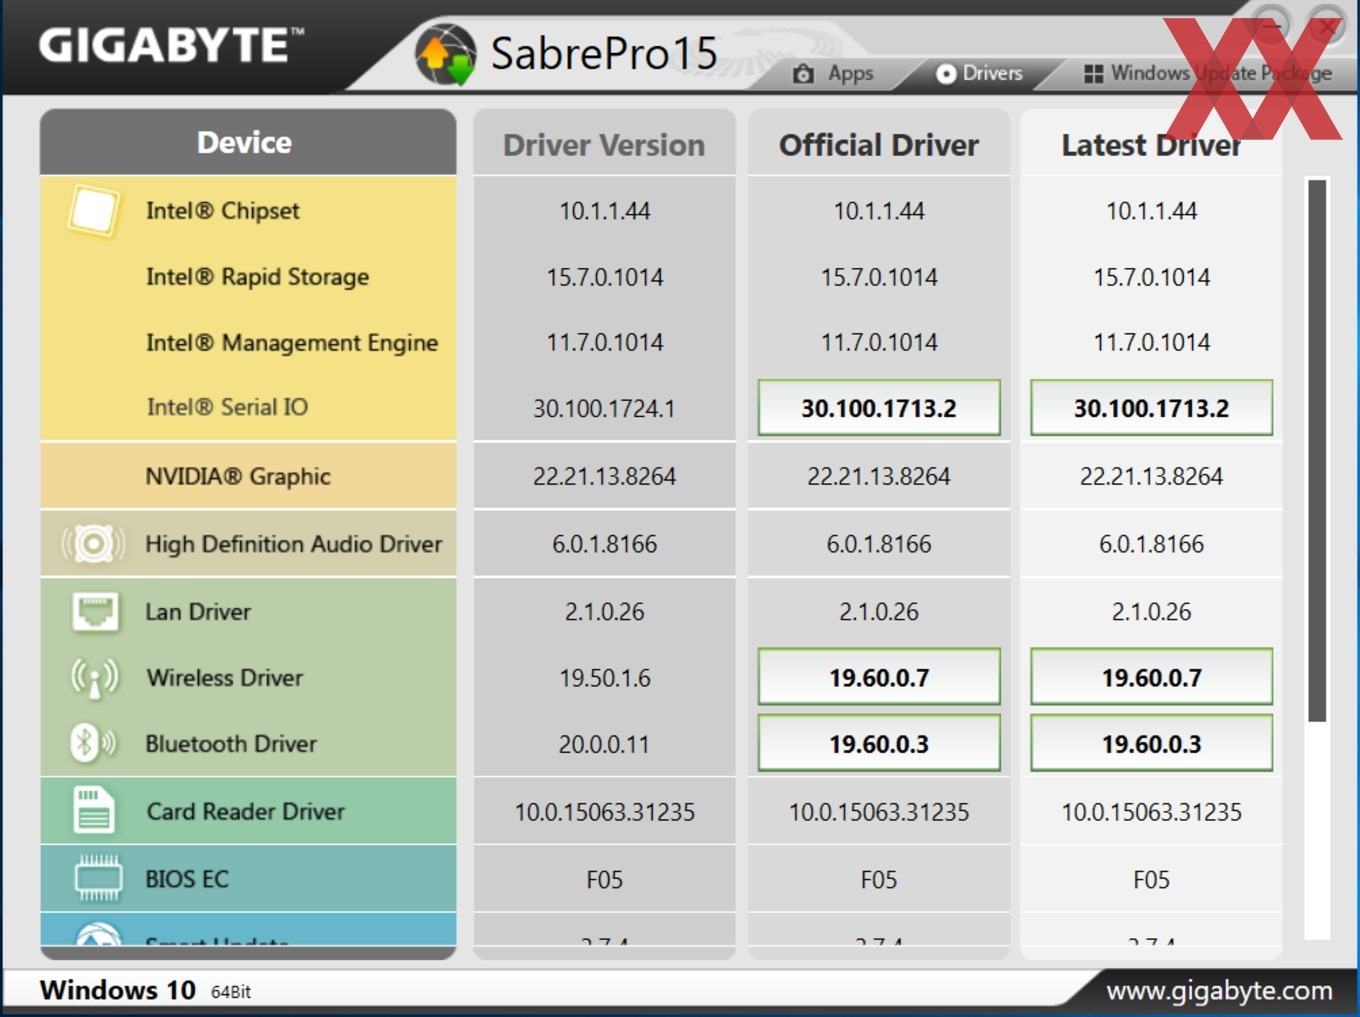
Task: Click the Smart Update globe logo icon
Action: 97,936
